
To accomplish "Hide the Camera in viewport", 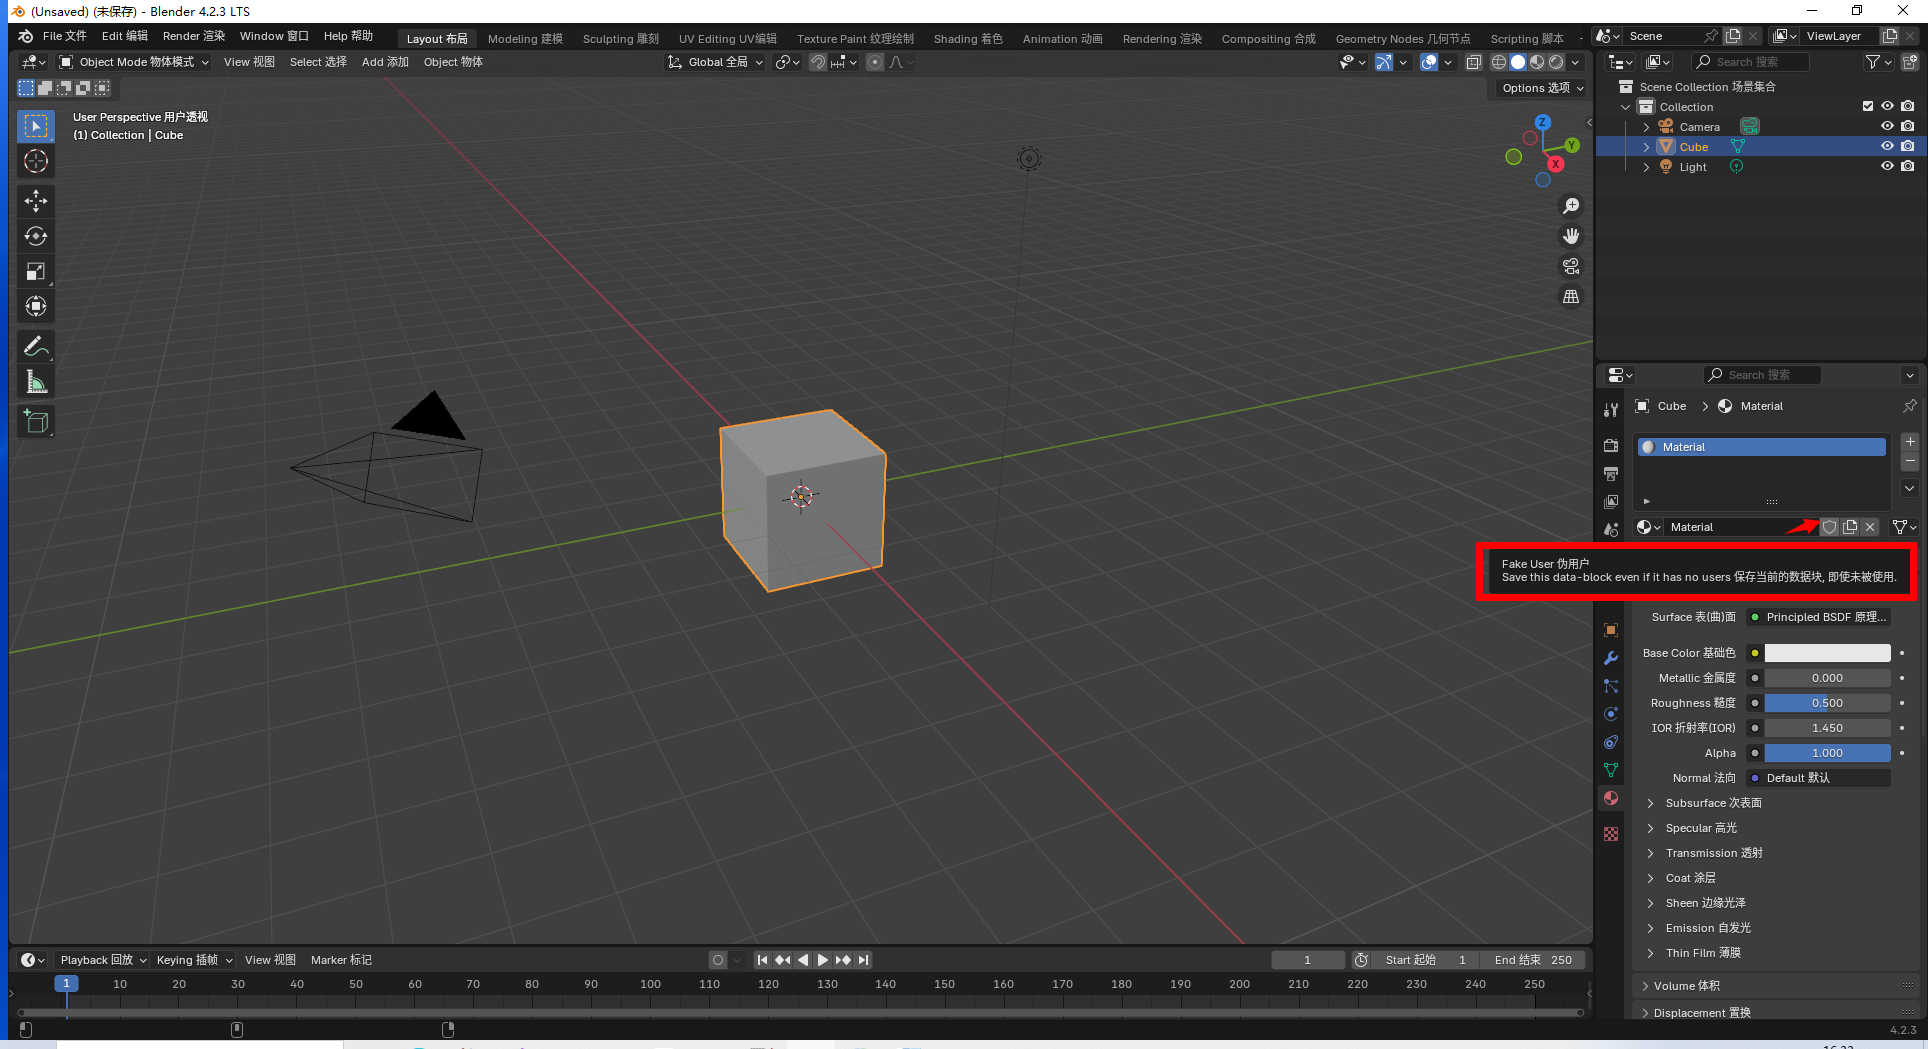I will 1887,126.
